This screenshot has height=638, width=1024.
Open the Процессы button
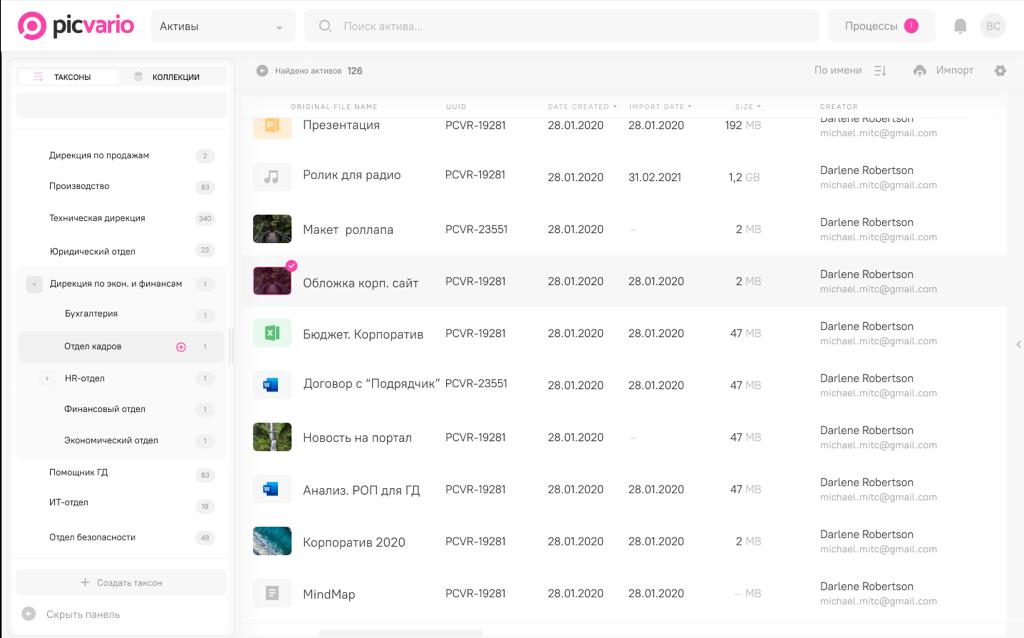[880, 26]
